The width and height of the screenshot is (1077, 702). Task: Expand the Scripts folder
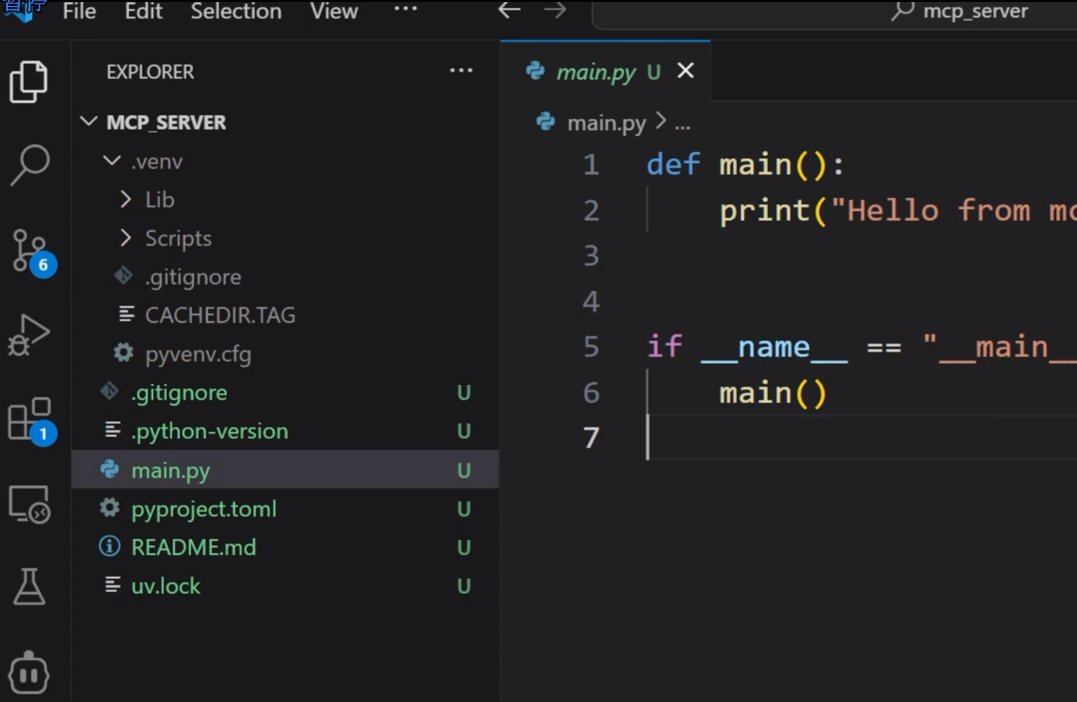click(x=285, y=238)
